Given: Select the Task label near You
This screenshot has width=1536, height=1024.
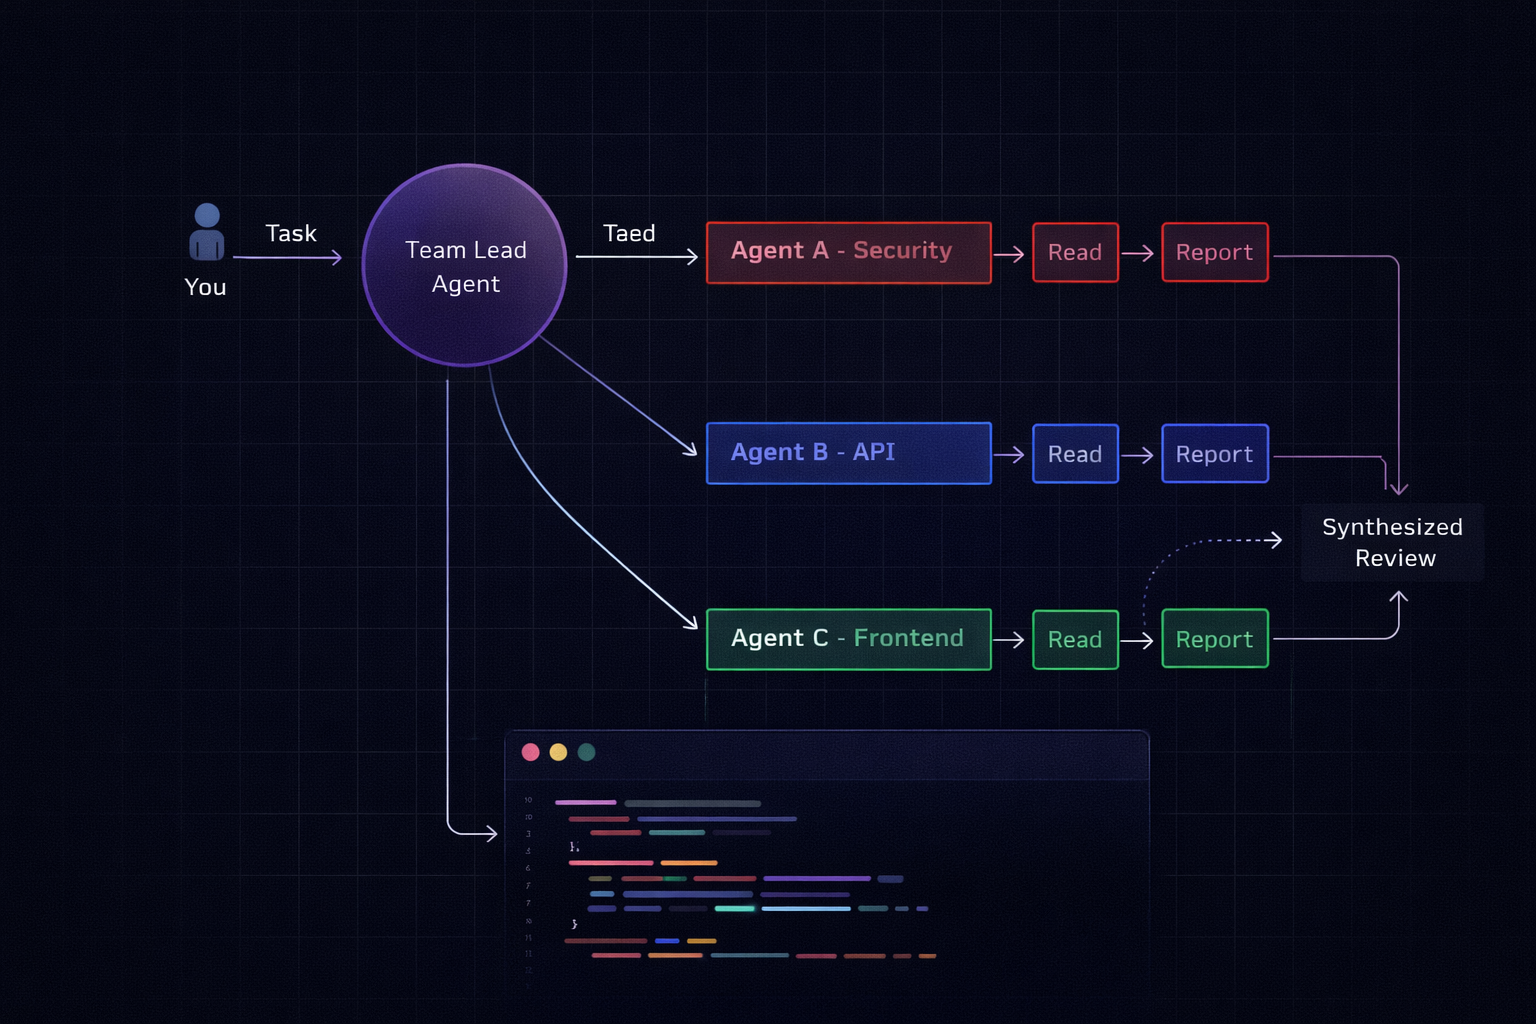Looking at the screenshot, I should pyautogui.click(x=290, y=233).
